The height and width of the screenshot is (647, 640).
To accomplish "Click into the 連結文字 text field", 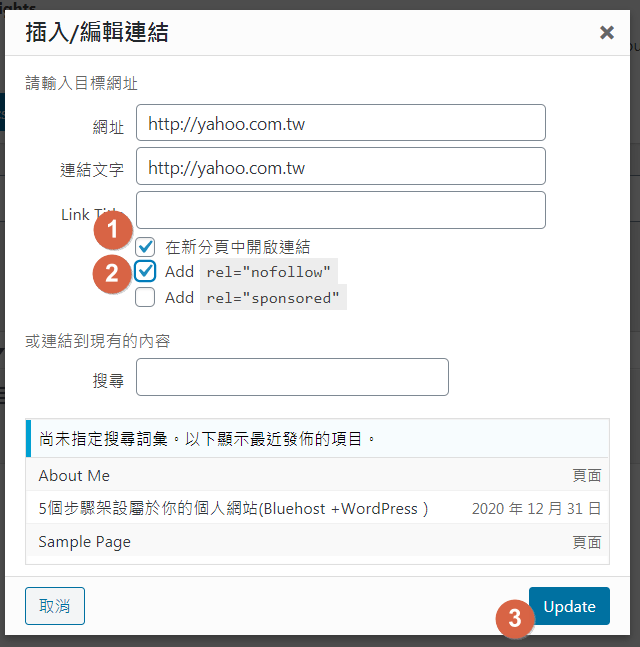I will click(x=340, y=167).
